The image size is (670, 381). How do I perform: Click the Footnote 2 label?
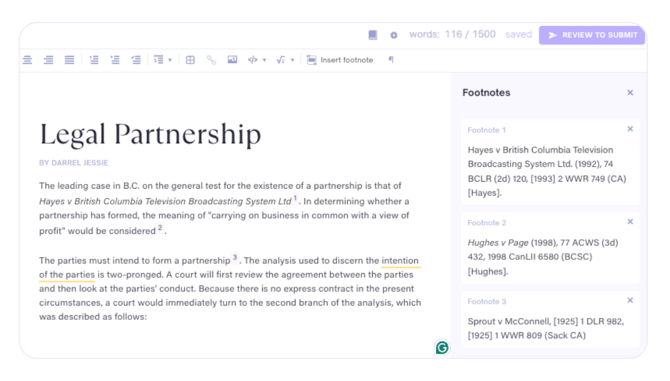tap(487, 223)
